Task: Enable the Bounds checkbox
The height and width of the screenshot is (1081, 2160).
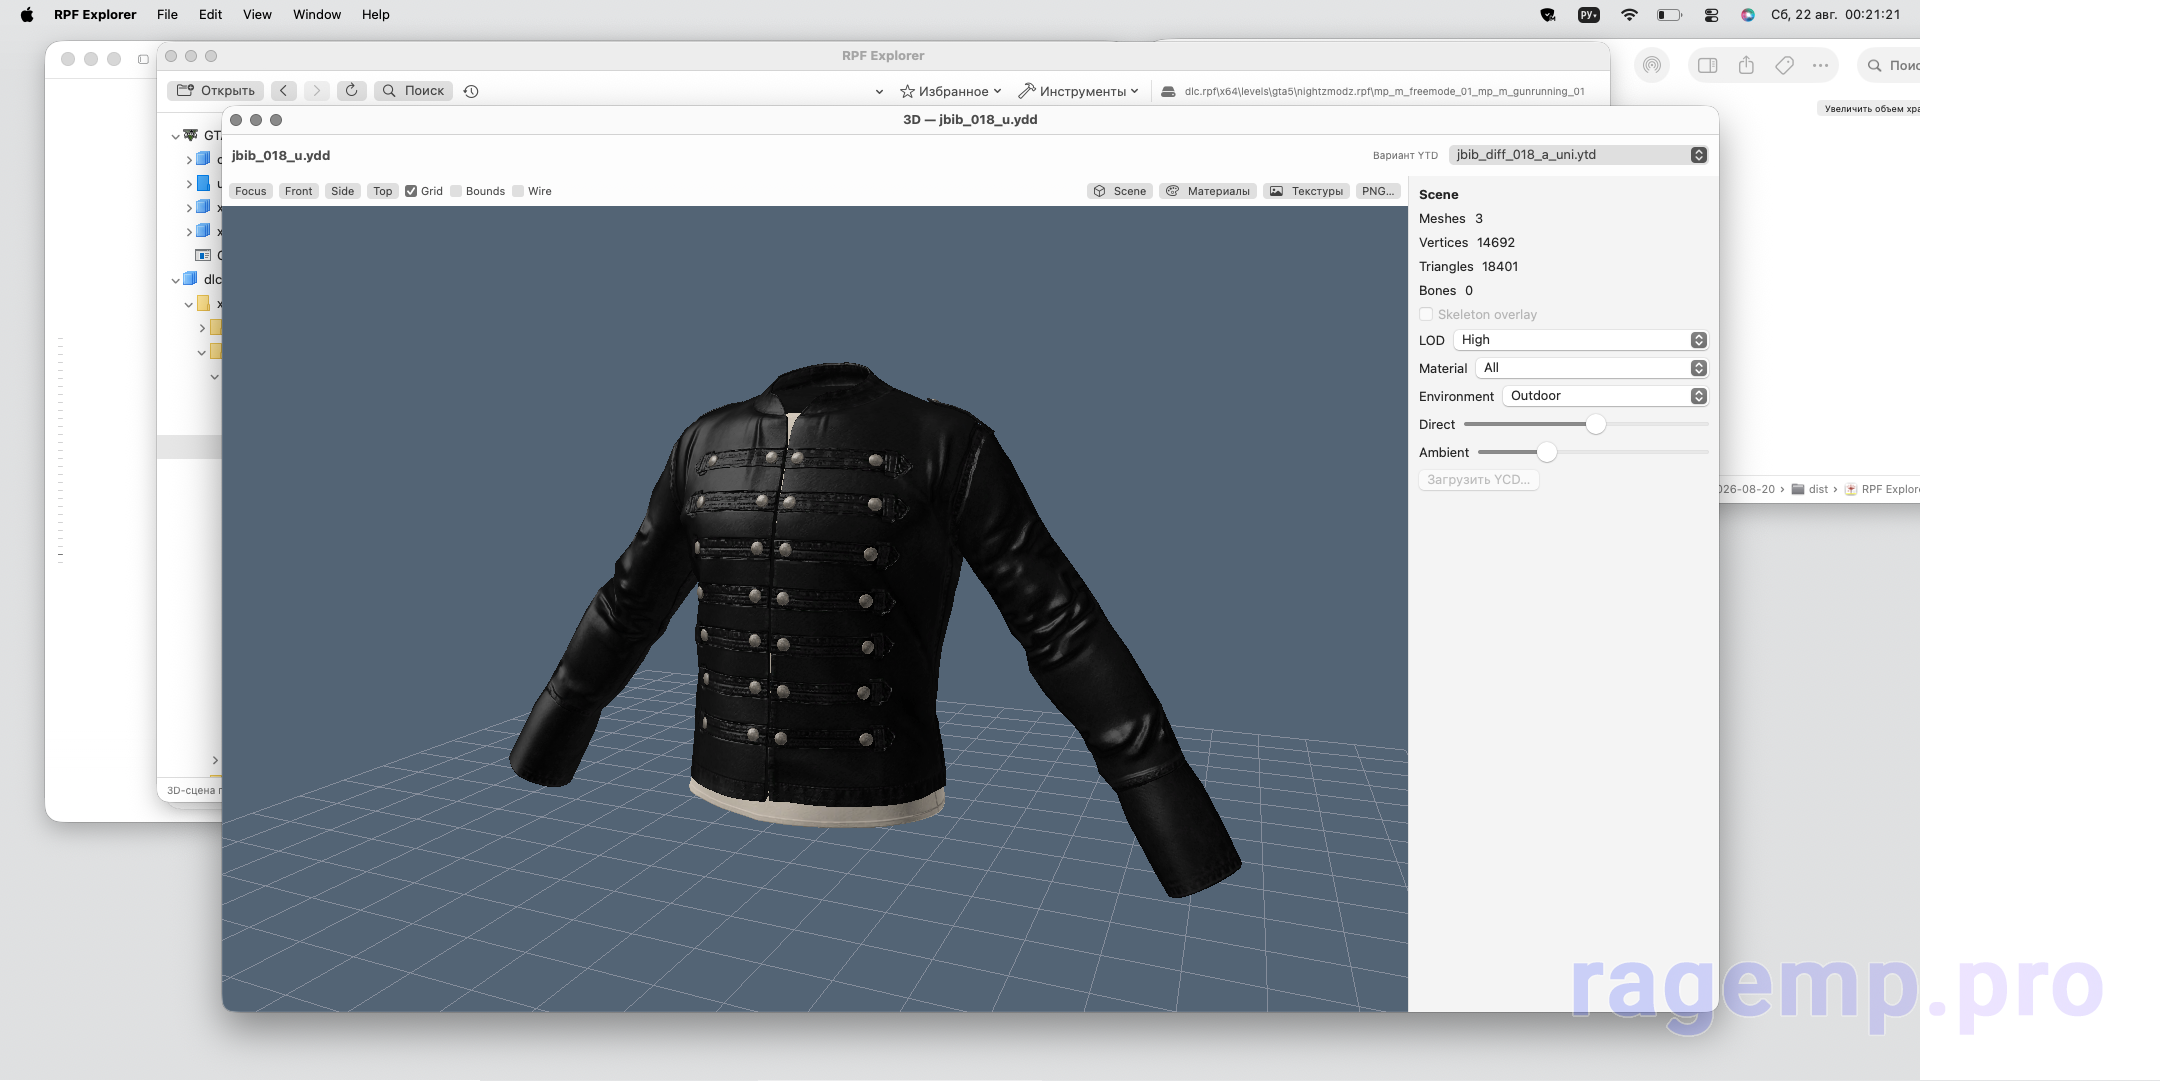Action: pos(456,191)
